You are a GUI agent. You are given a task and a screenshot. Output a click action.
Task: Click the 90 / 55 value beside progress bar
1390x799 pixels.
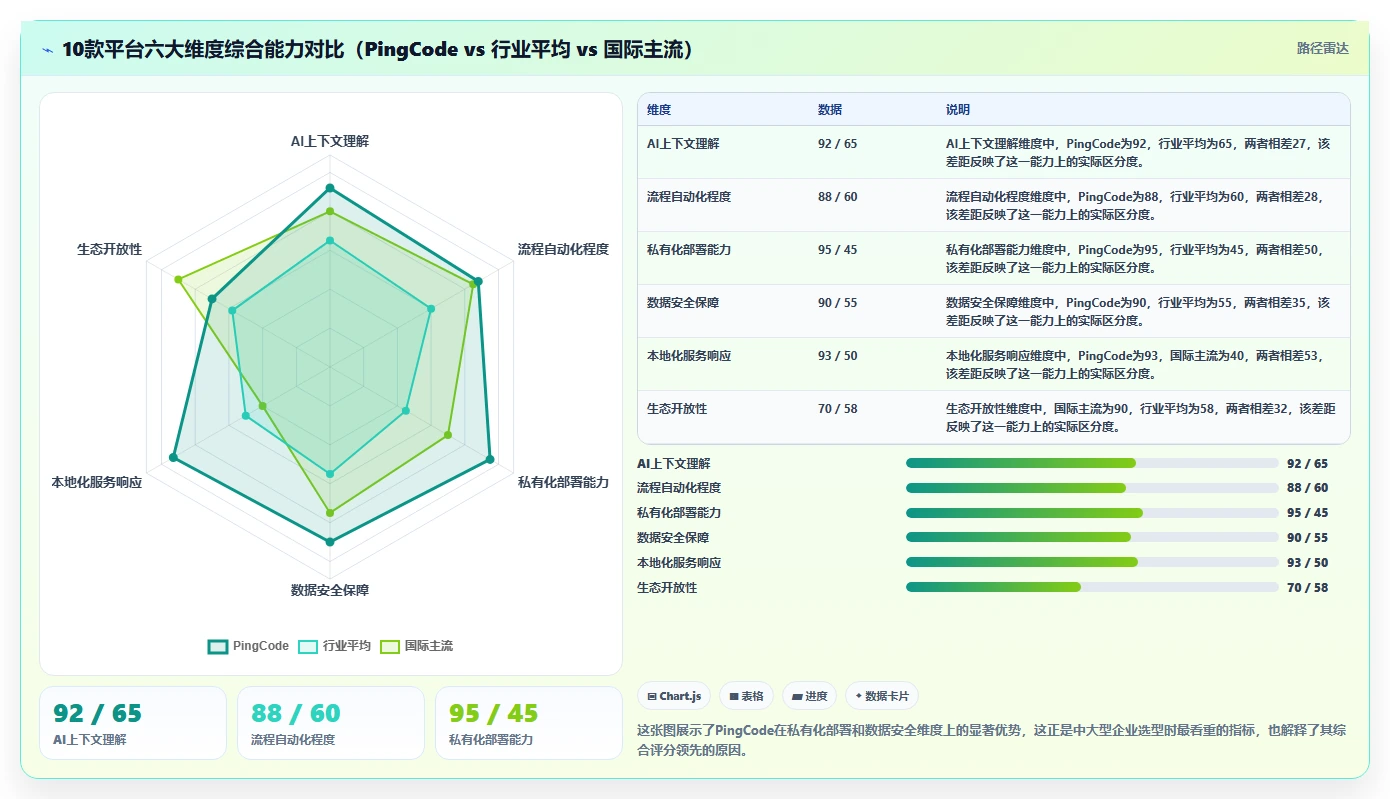pyautogui.click(x=1307, y=538)
